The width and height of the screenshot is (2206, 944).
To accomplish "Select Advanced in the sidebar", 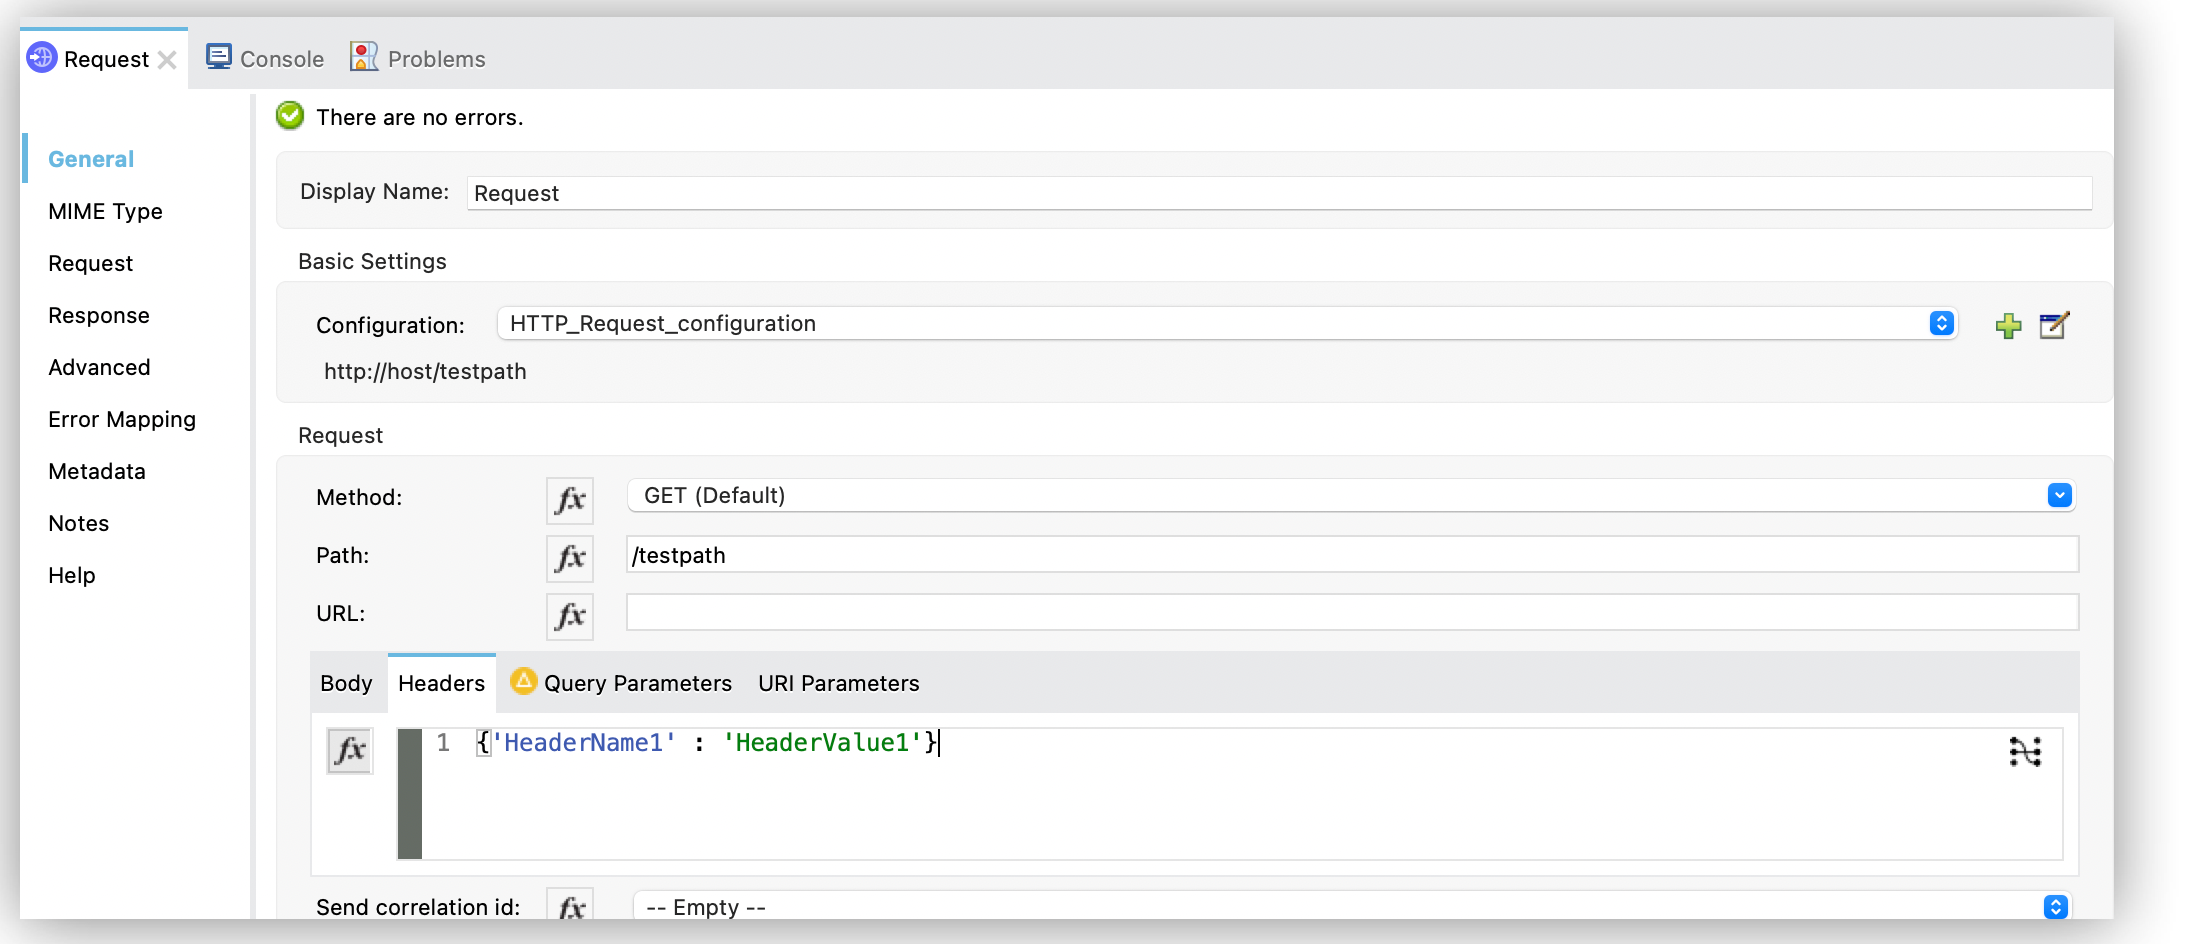I will pyautogui.click(x=99, y=367).
